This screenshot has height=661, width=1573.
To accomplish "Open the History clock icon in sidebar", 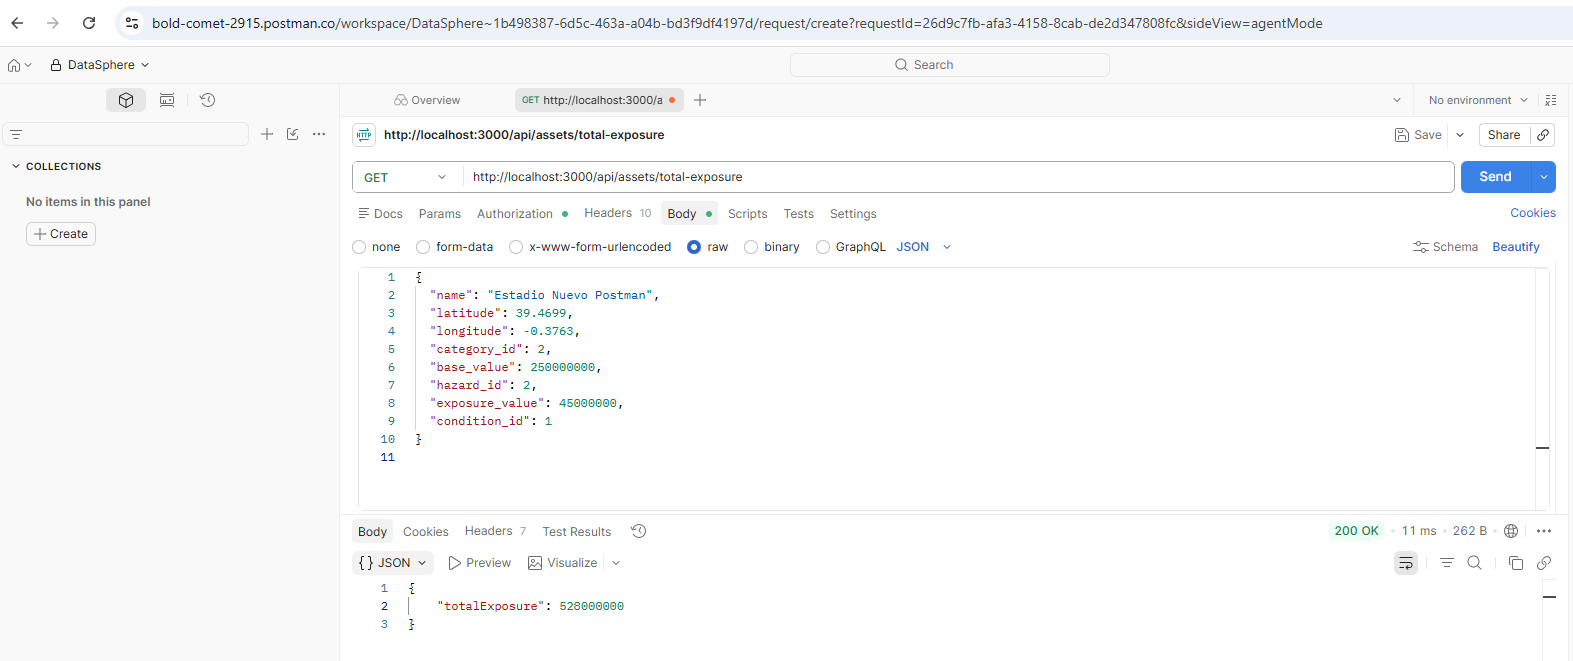I will click(207, 100).
